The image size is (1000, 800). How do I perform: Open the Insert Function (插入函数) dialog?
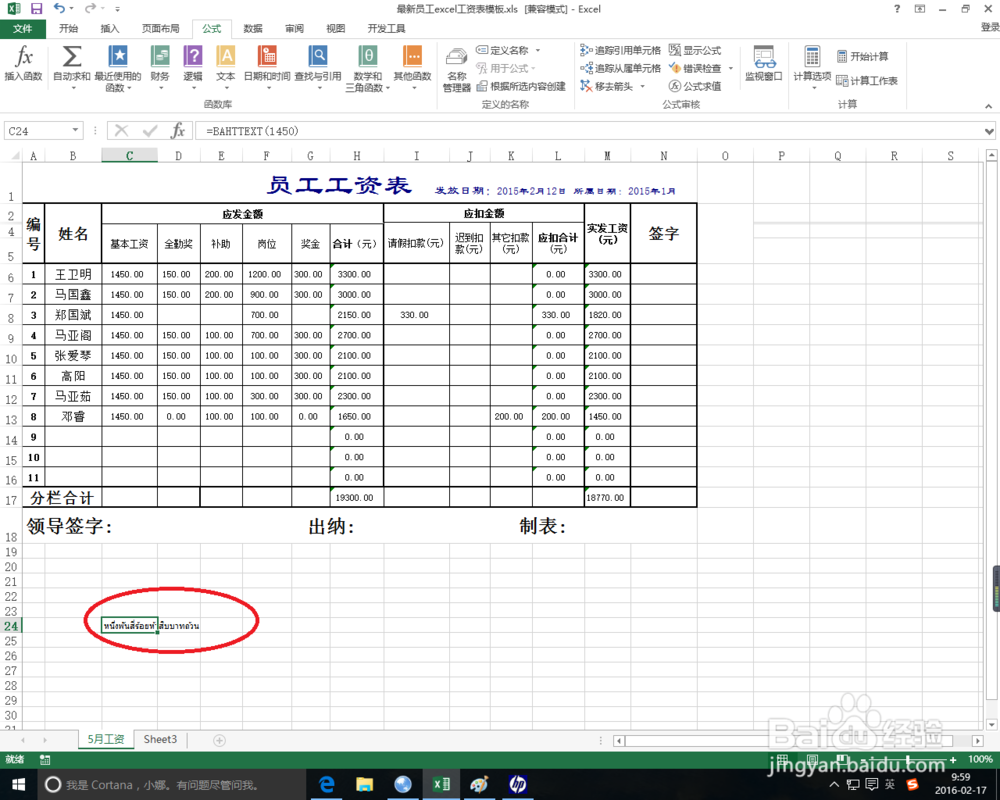(23, 63)
